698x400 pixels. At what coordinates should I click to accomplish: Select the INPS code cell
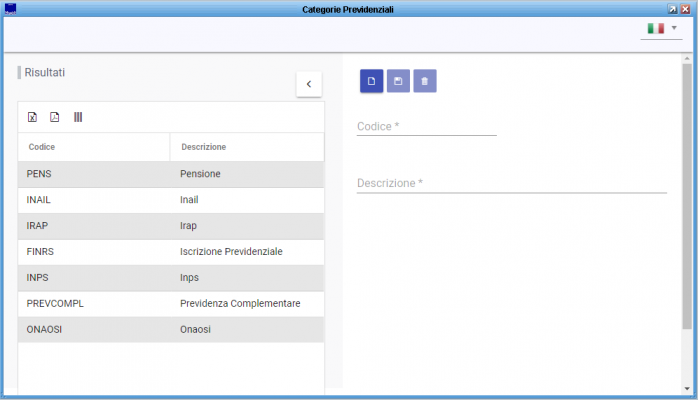coord(94,278)
